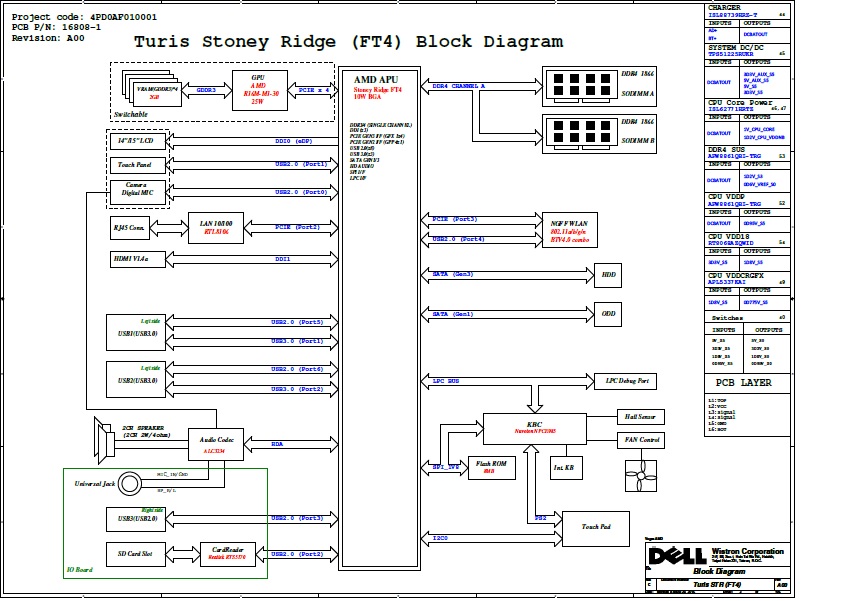Select the LPC Debug Port block
This screenshot has width=851, height=601.
pyautogui.click(x=626, y=381)
